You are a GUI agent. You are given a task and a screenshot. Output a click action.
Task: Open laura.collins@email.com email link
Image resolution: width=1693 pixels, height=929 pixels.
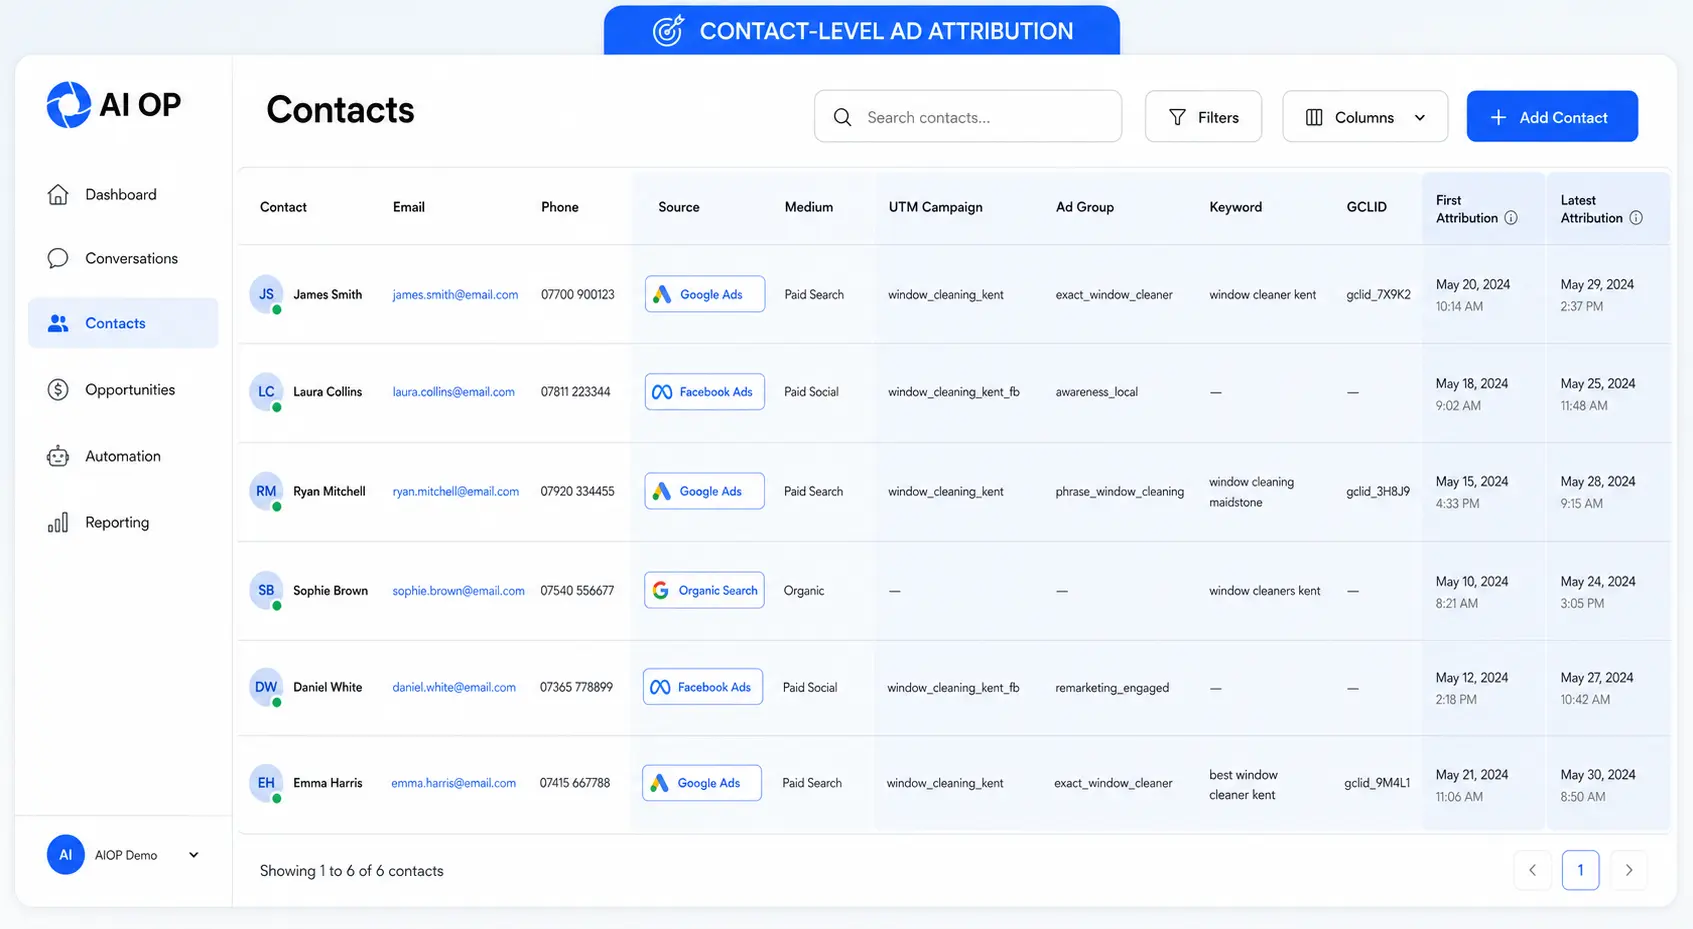click(454, 392)
